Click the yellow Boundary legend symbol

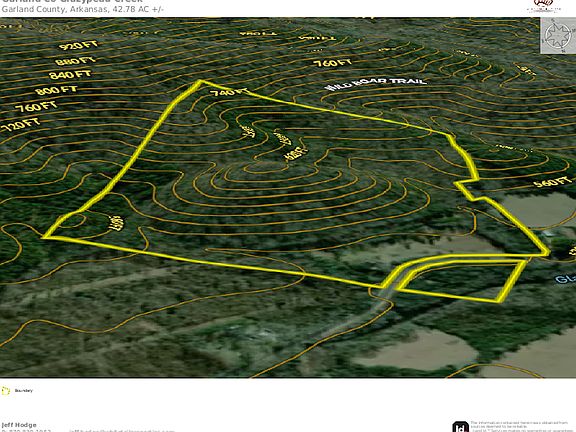tap(6, 390)
